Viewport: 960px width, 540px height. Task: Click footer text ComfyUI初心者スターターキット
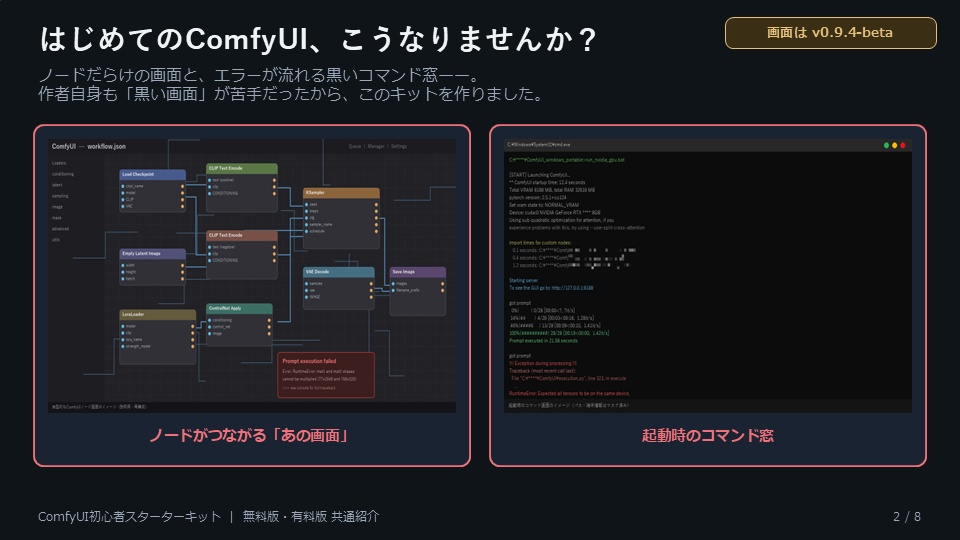point(129,517)
